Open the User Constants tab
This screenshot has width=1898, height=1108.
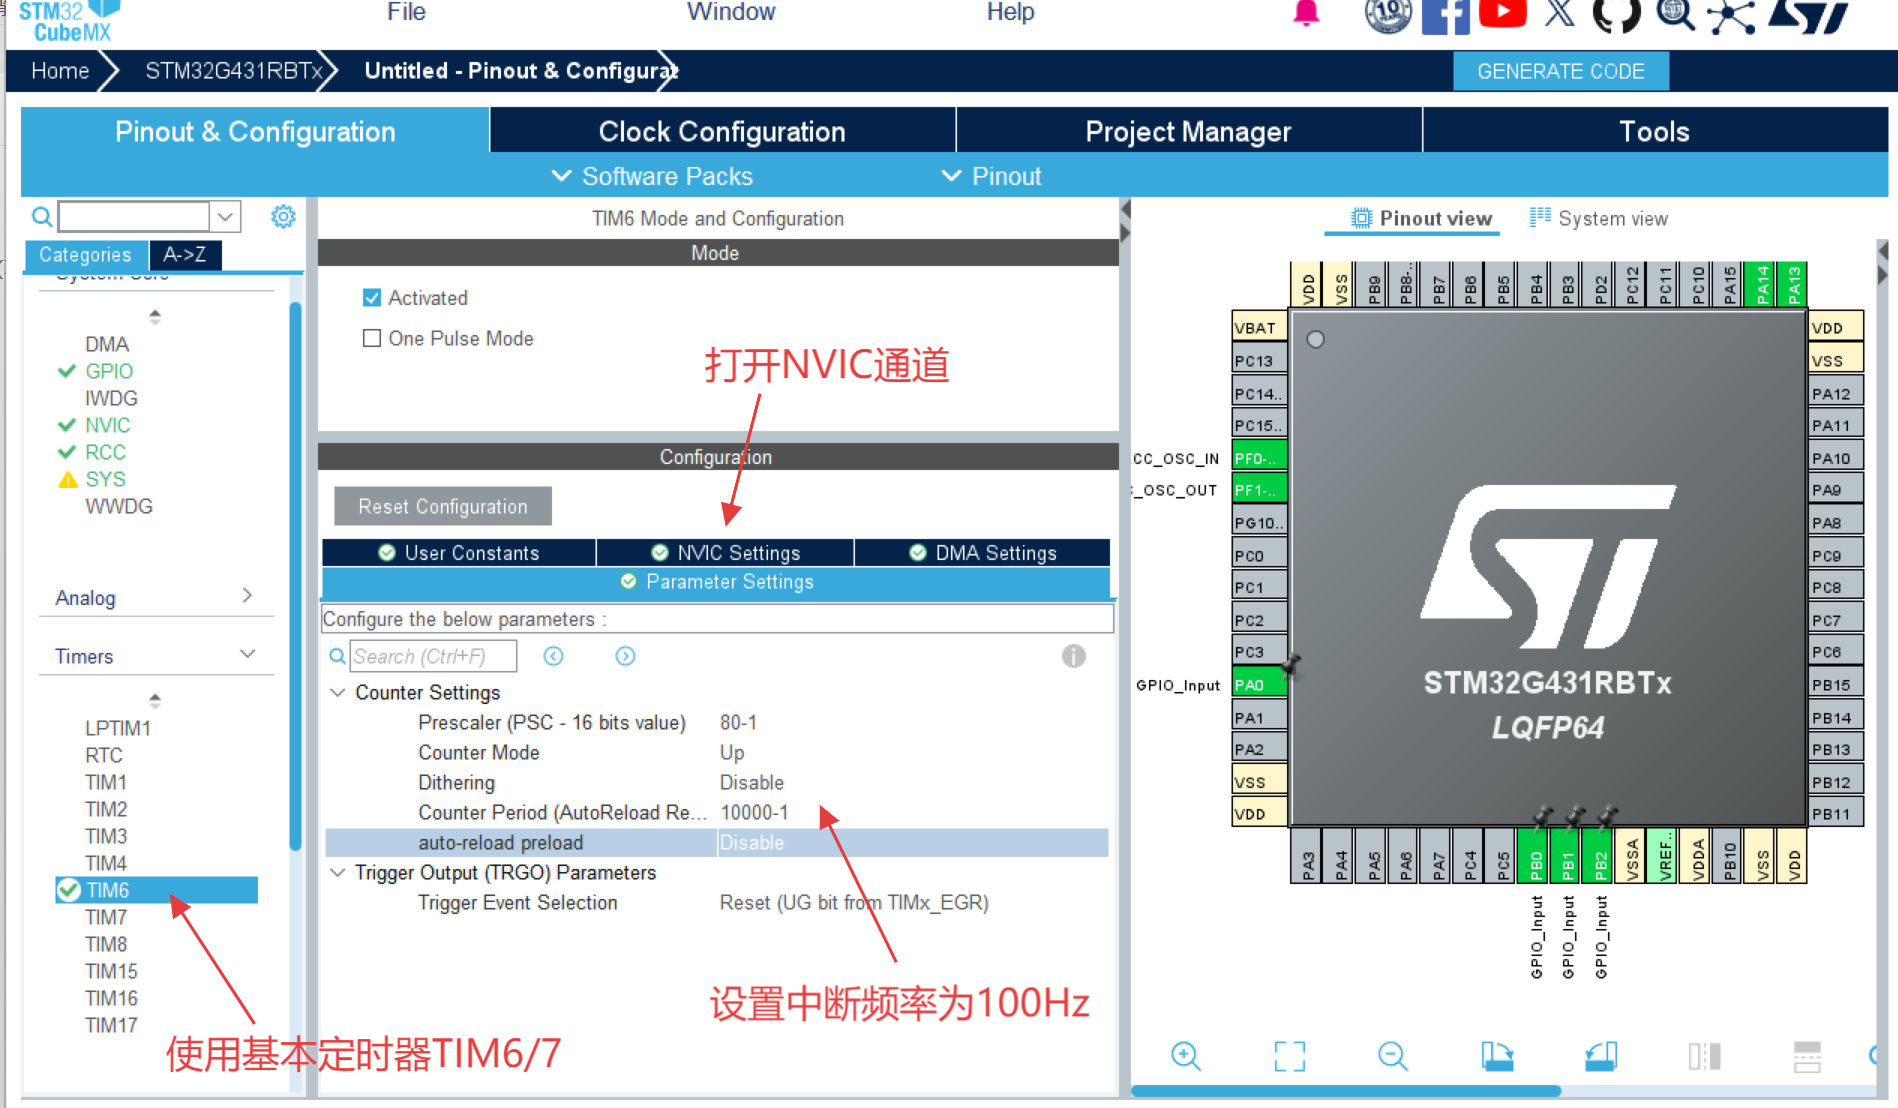tap(459, 552)
